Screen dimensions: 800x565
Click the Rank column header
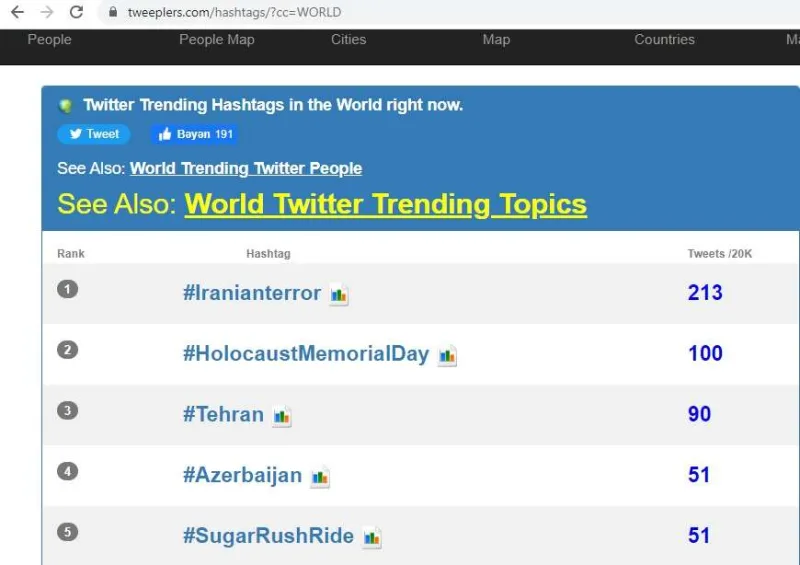[x=71, y=254]
